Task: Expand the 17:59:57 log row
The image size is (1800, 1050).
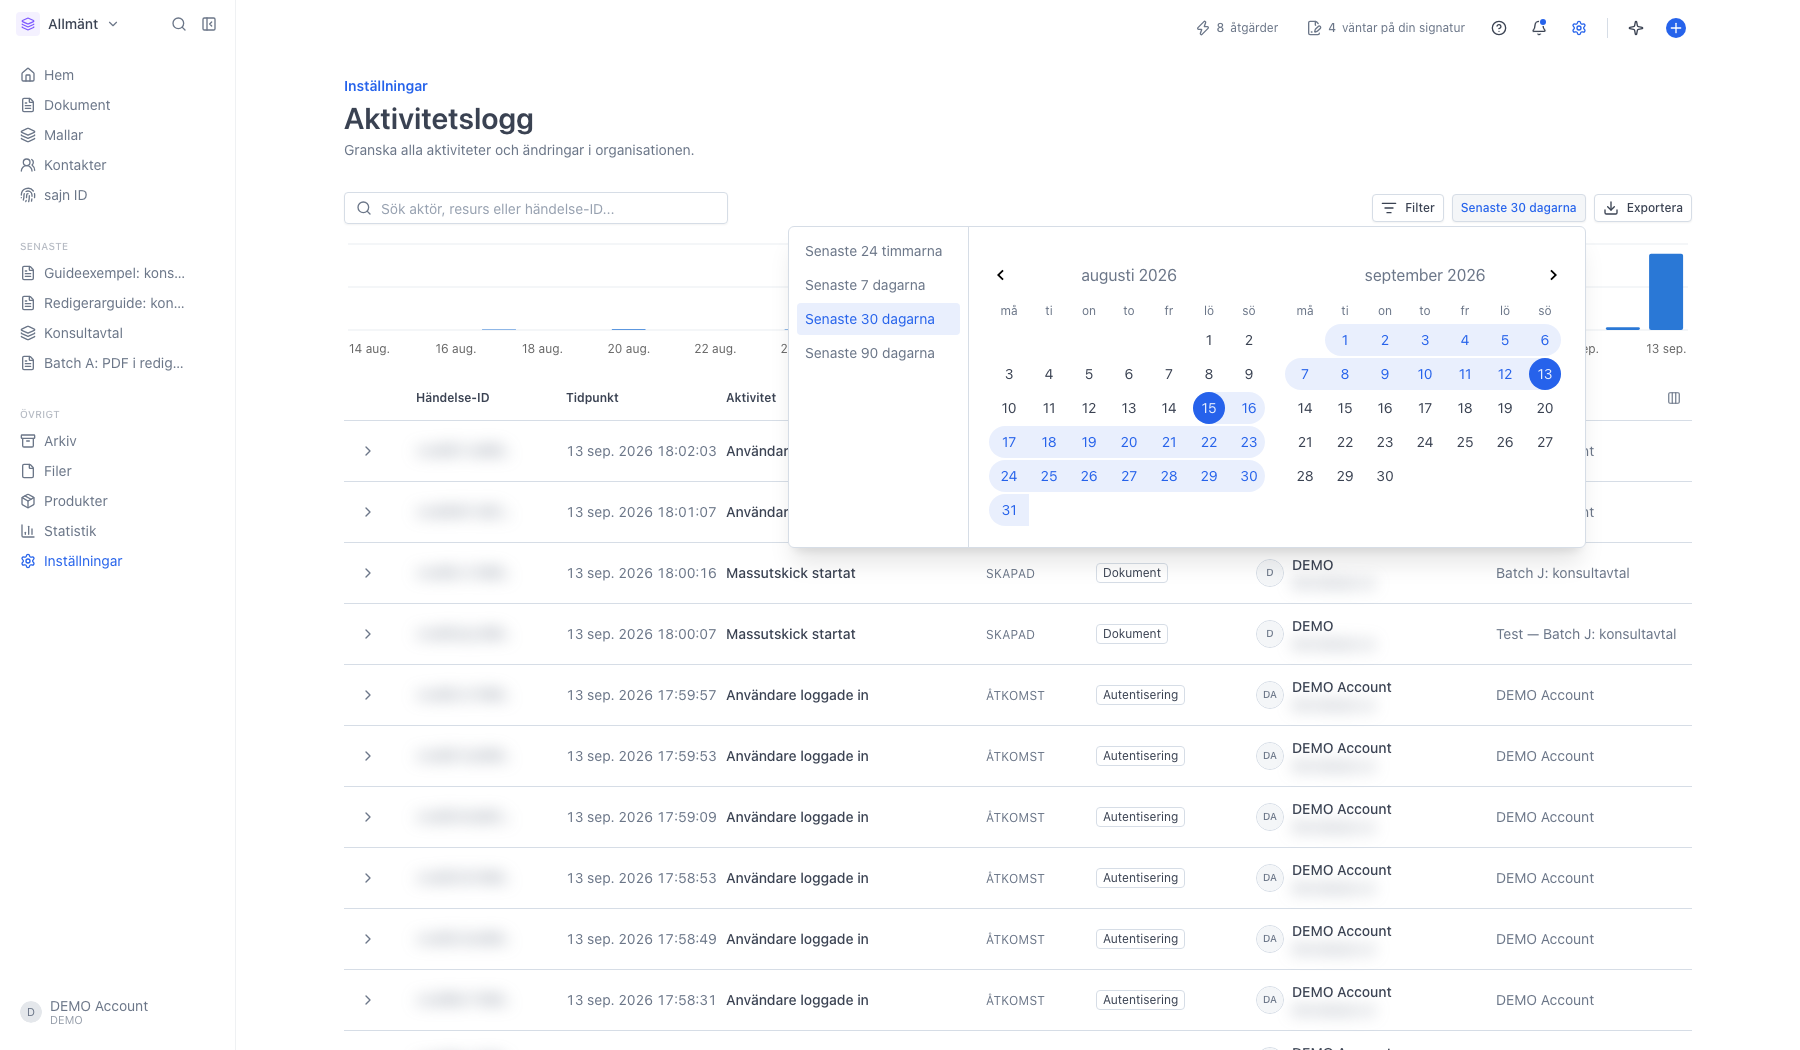Action: pyautogui.click(x=368, y=695)
